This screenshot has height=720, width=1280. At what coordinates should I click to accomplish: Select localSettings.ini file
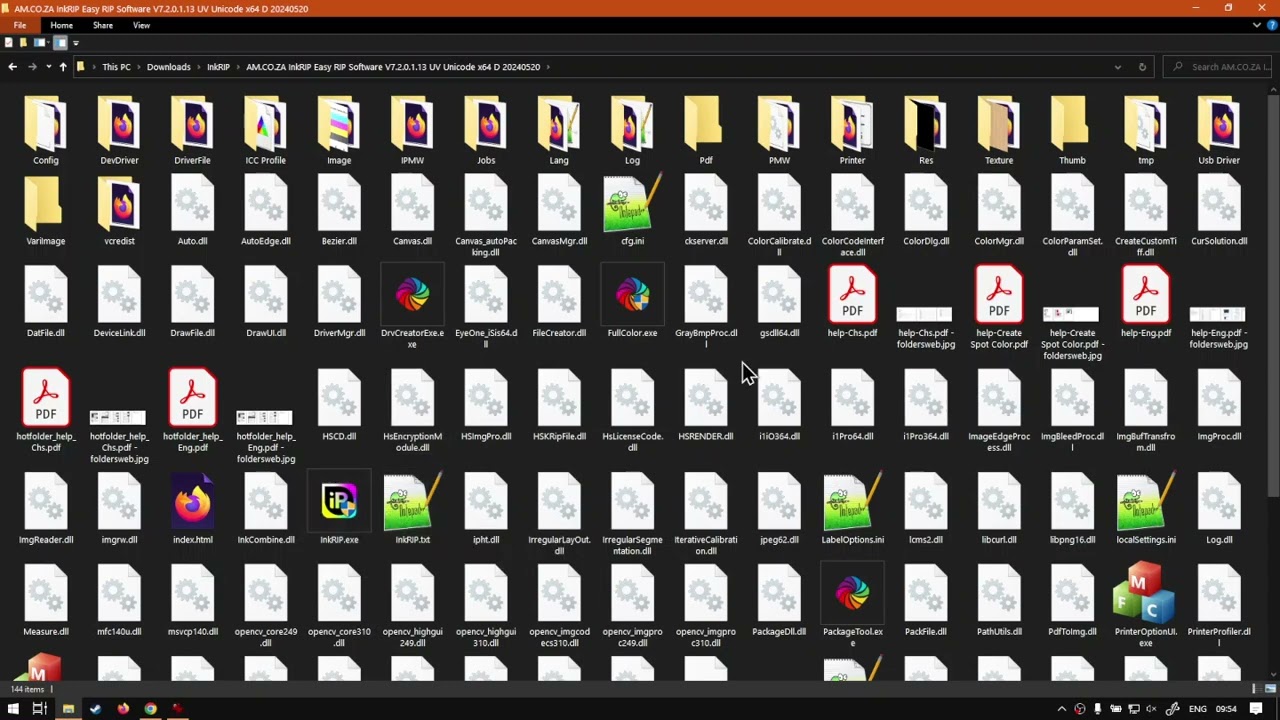pyautogui.click(x=1145, y=510)
